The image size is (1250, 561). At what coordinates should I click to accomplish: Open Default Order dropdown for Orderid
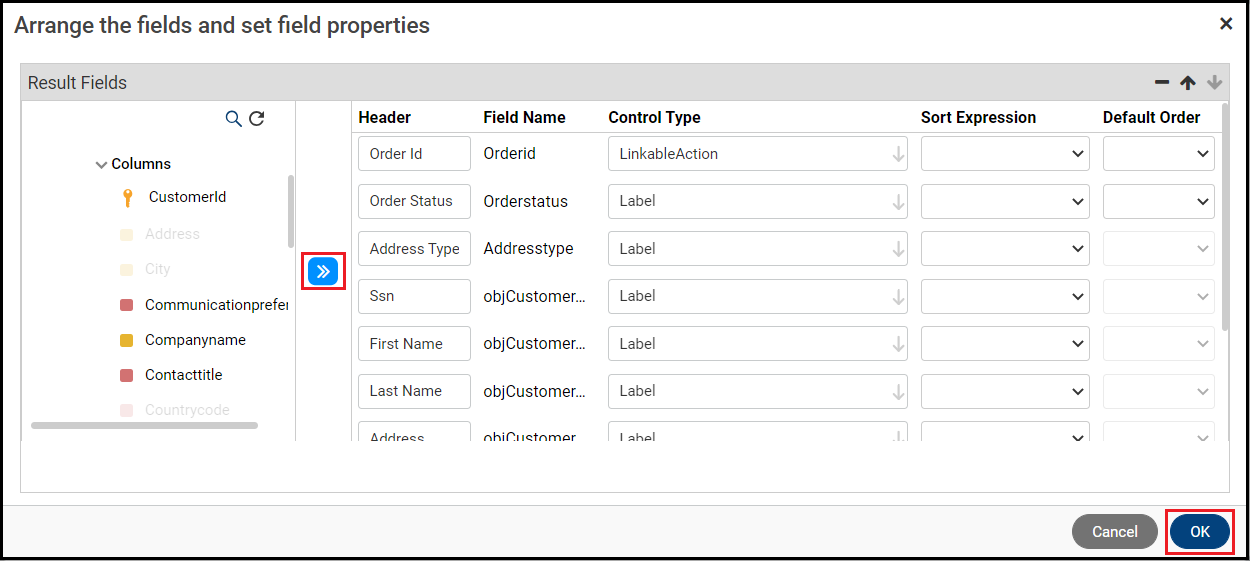1158,154
